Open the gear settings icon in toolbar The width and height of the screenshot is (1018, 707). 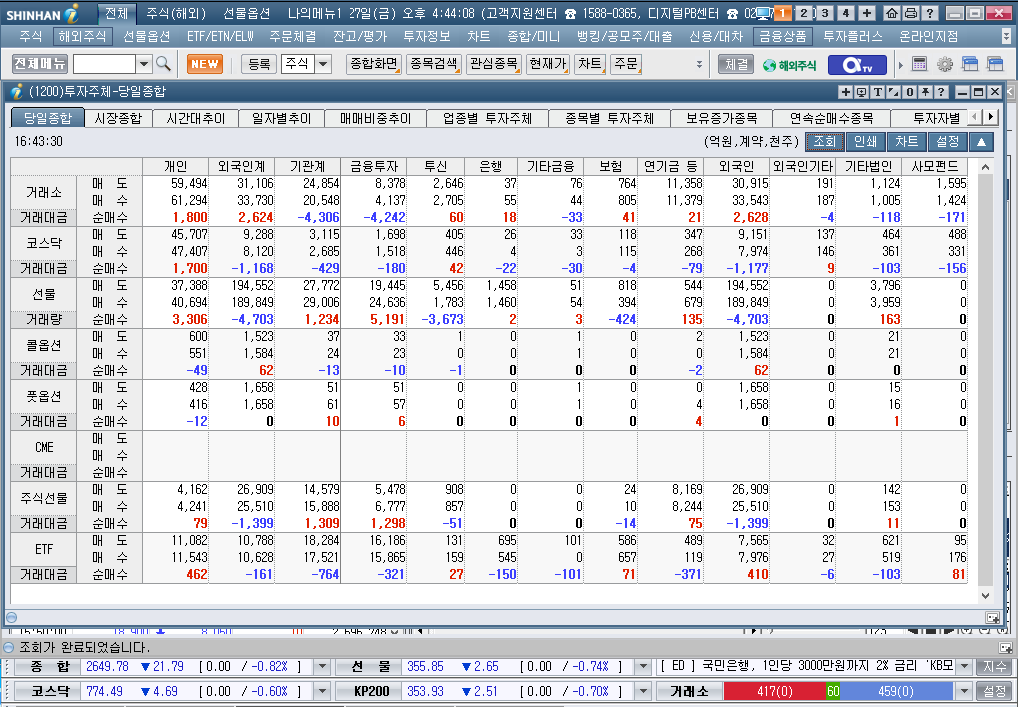945,64
